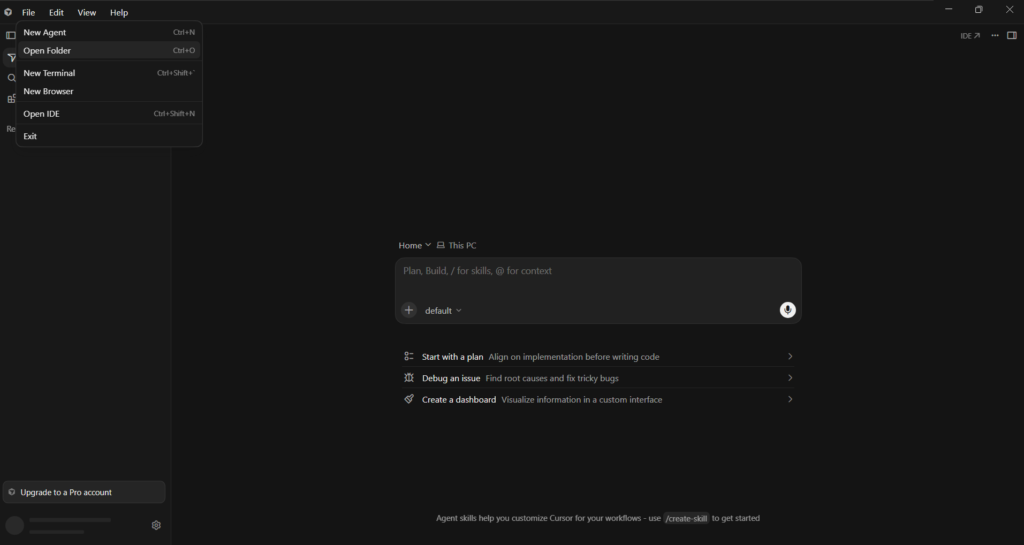This screenshot has width=1024, height=545.
Task: Click 'Find root causes and fix tricky bugs'
Action: coord(552,378)
